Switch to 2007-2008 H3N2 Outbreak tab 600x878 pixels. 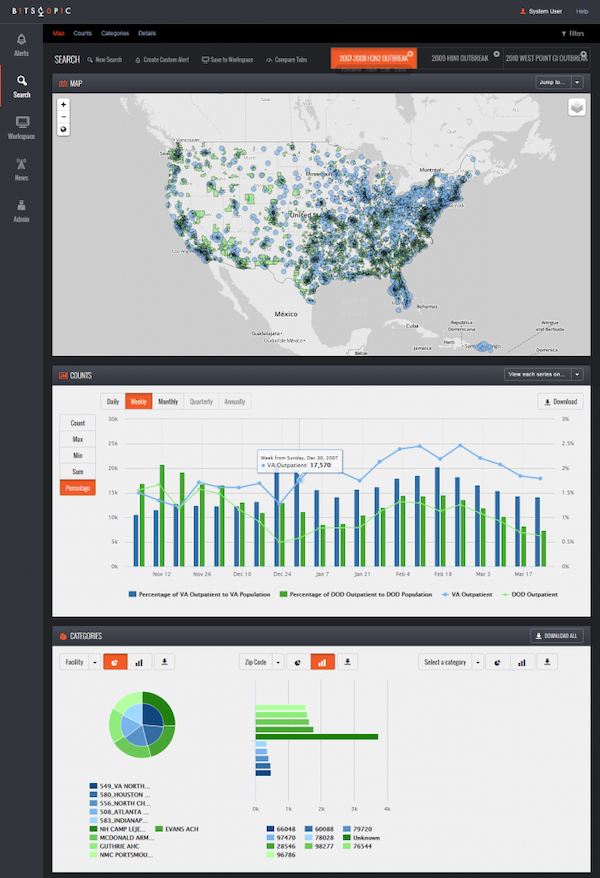(x=373, y=58)
